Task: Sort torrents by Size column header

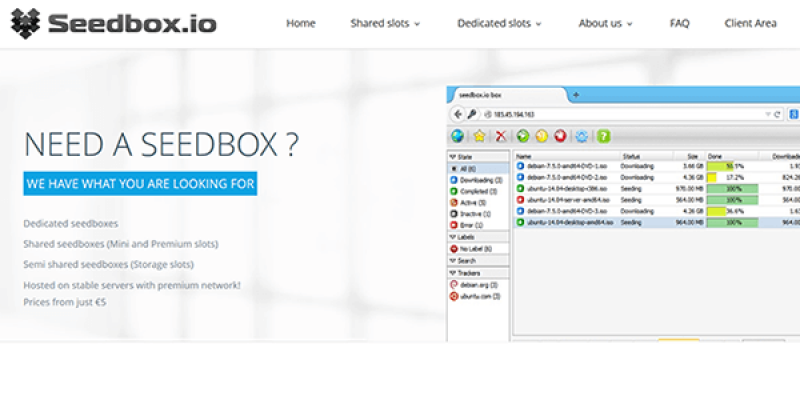Action: coord(690,157)
